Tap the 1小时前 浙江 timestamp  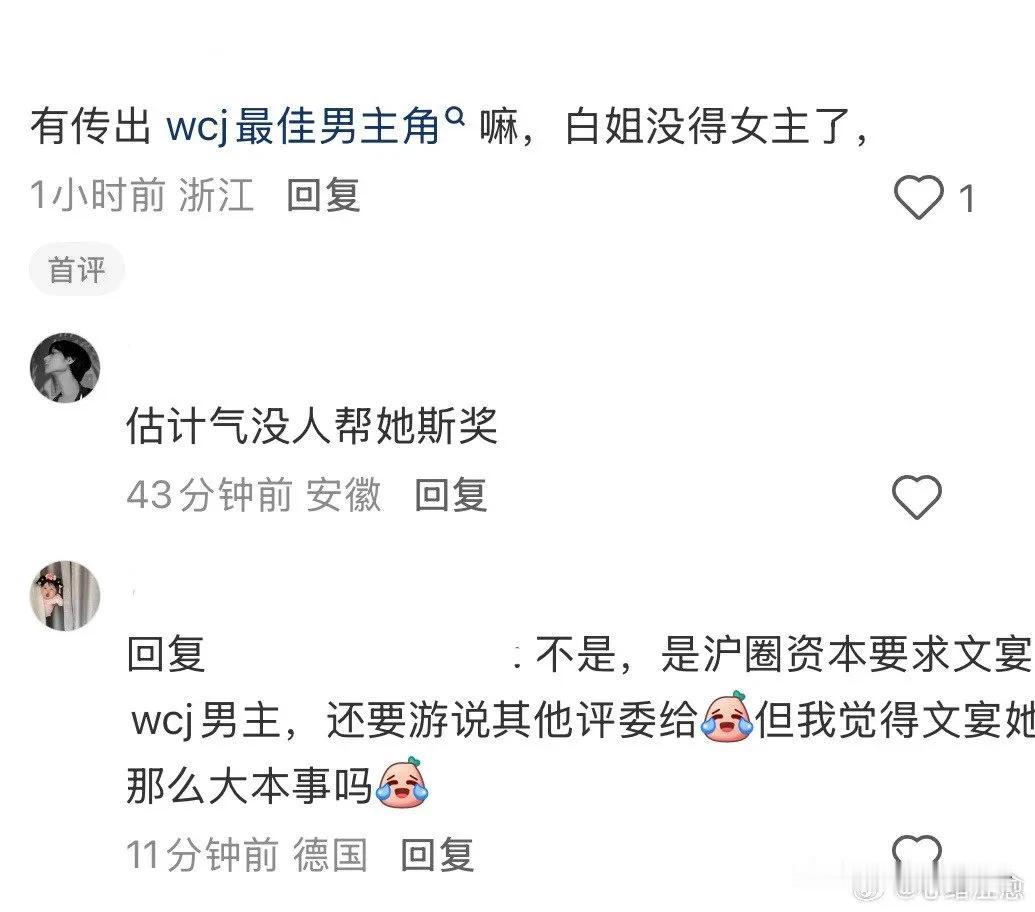142,196
